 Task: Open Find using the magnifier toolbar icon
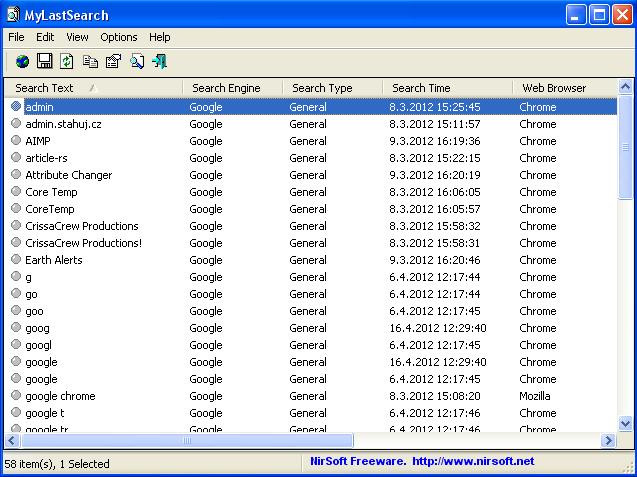point(137,62)
